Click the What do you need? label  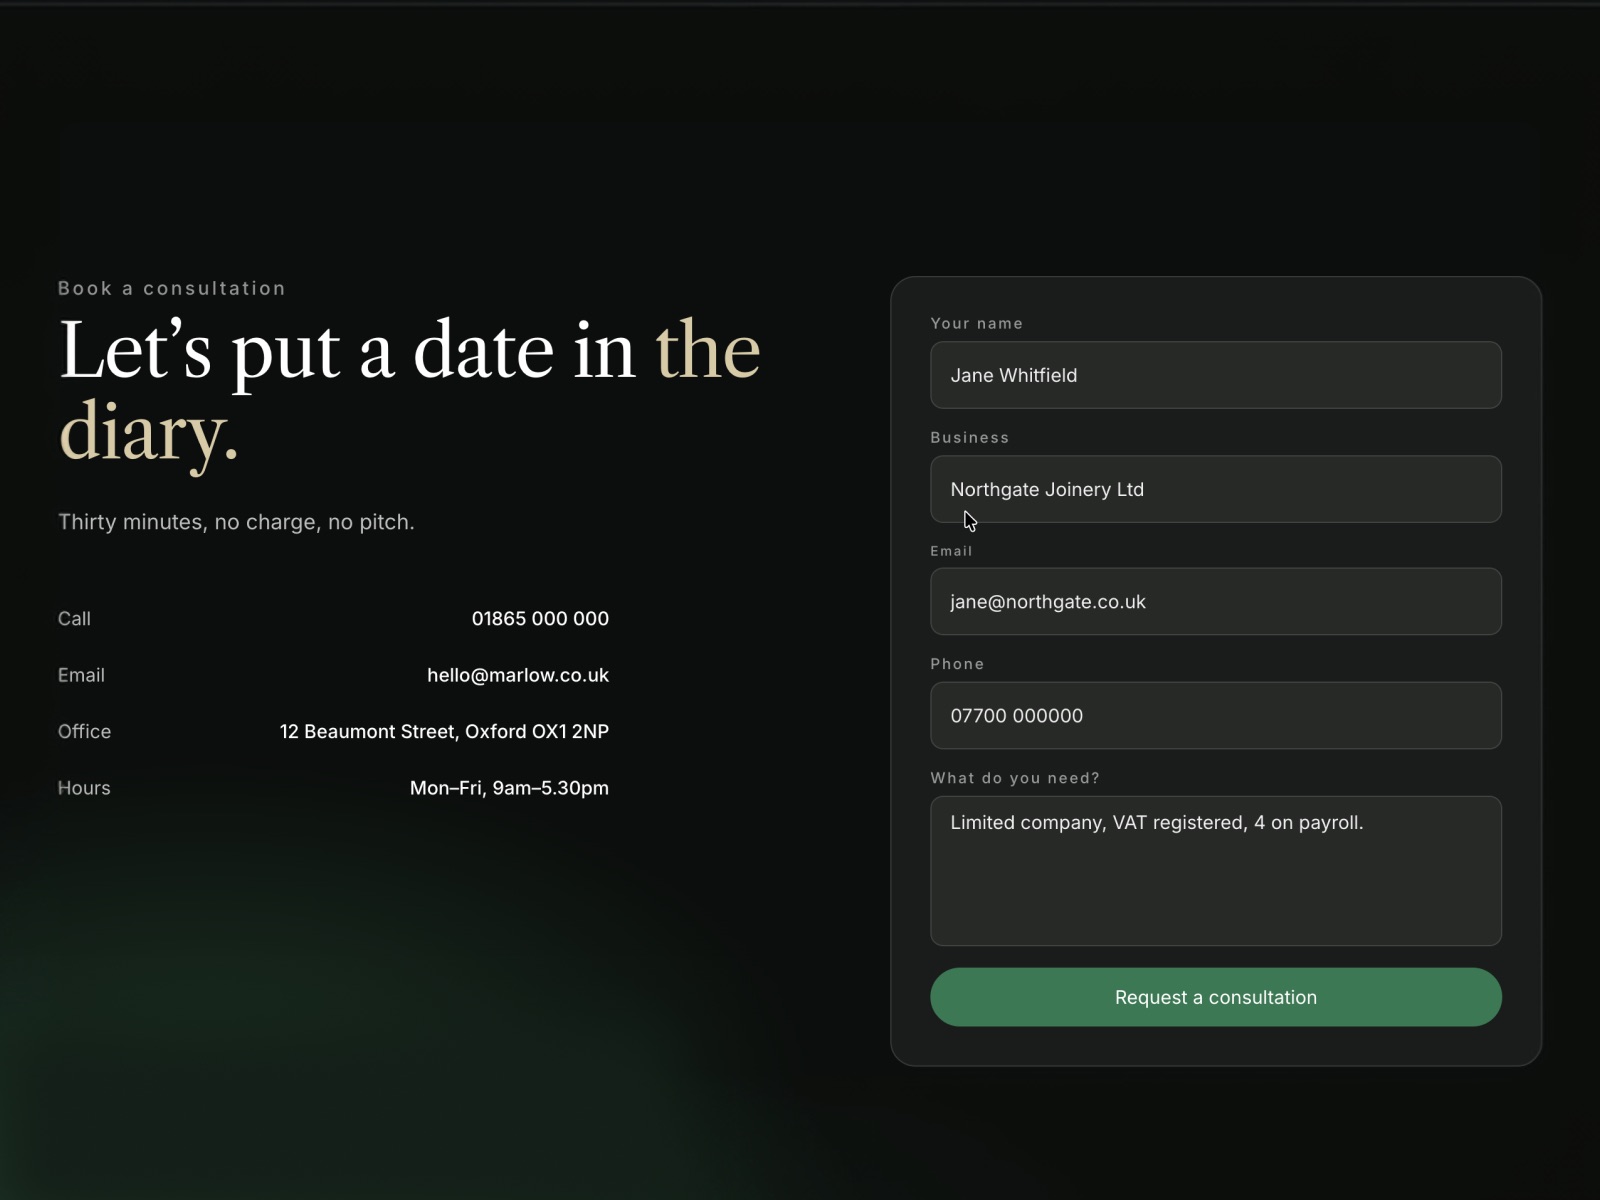tap(1015, 778)
